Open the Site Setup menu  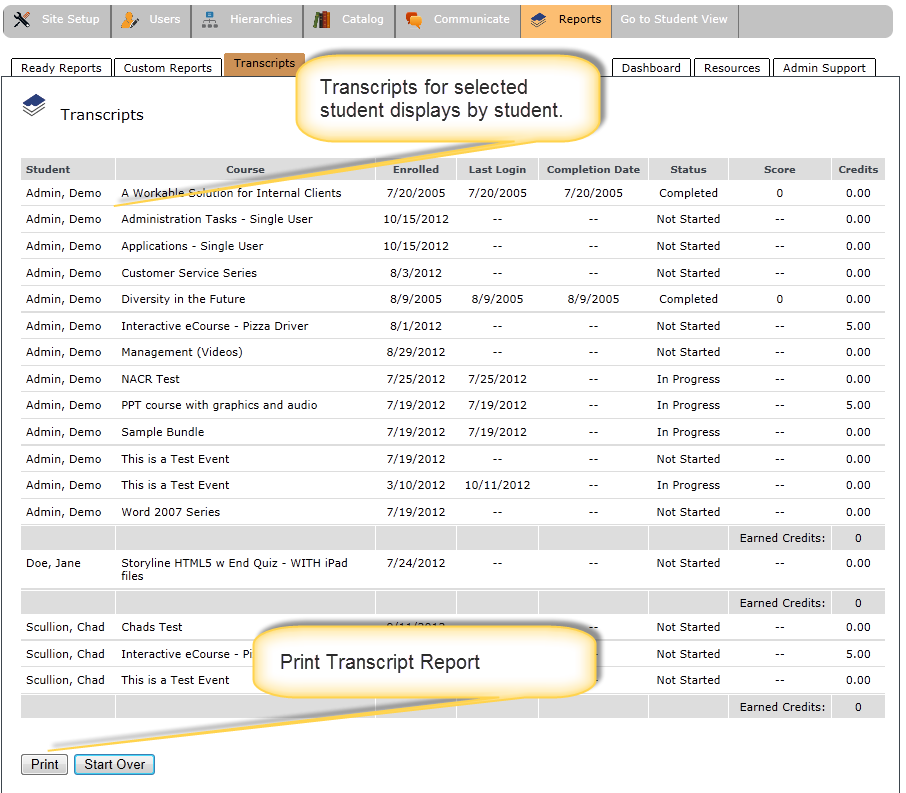[57, 21]
